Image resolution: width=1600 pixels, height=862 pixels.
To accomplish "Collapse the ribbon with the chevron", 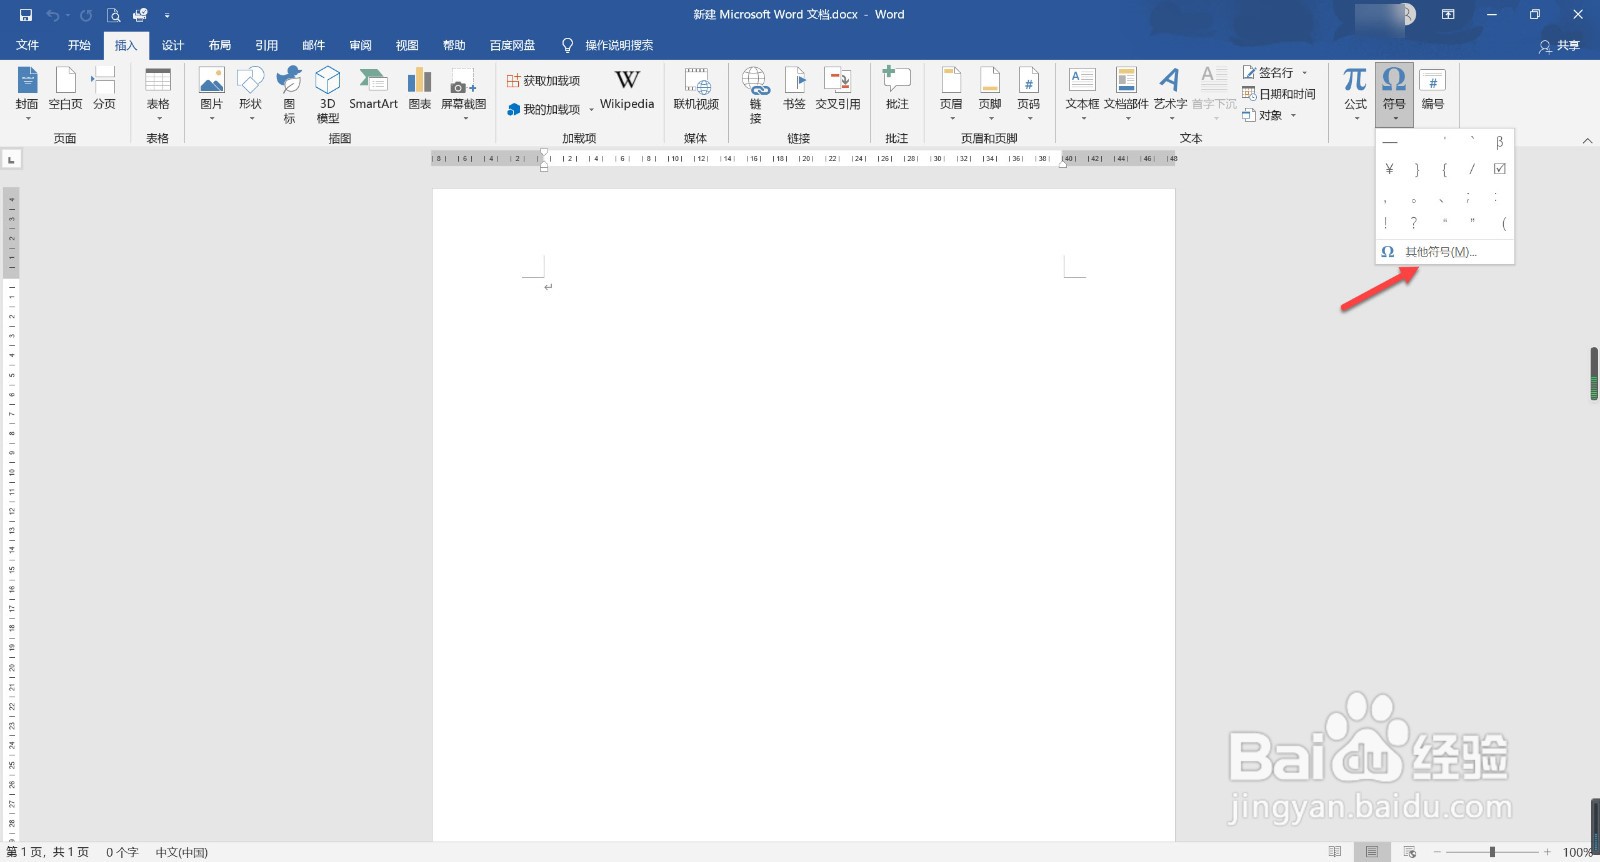I will pyautogui.click(x=1587, y=141).
